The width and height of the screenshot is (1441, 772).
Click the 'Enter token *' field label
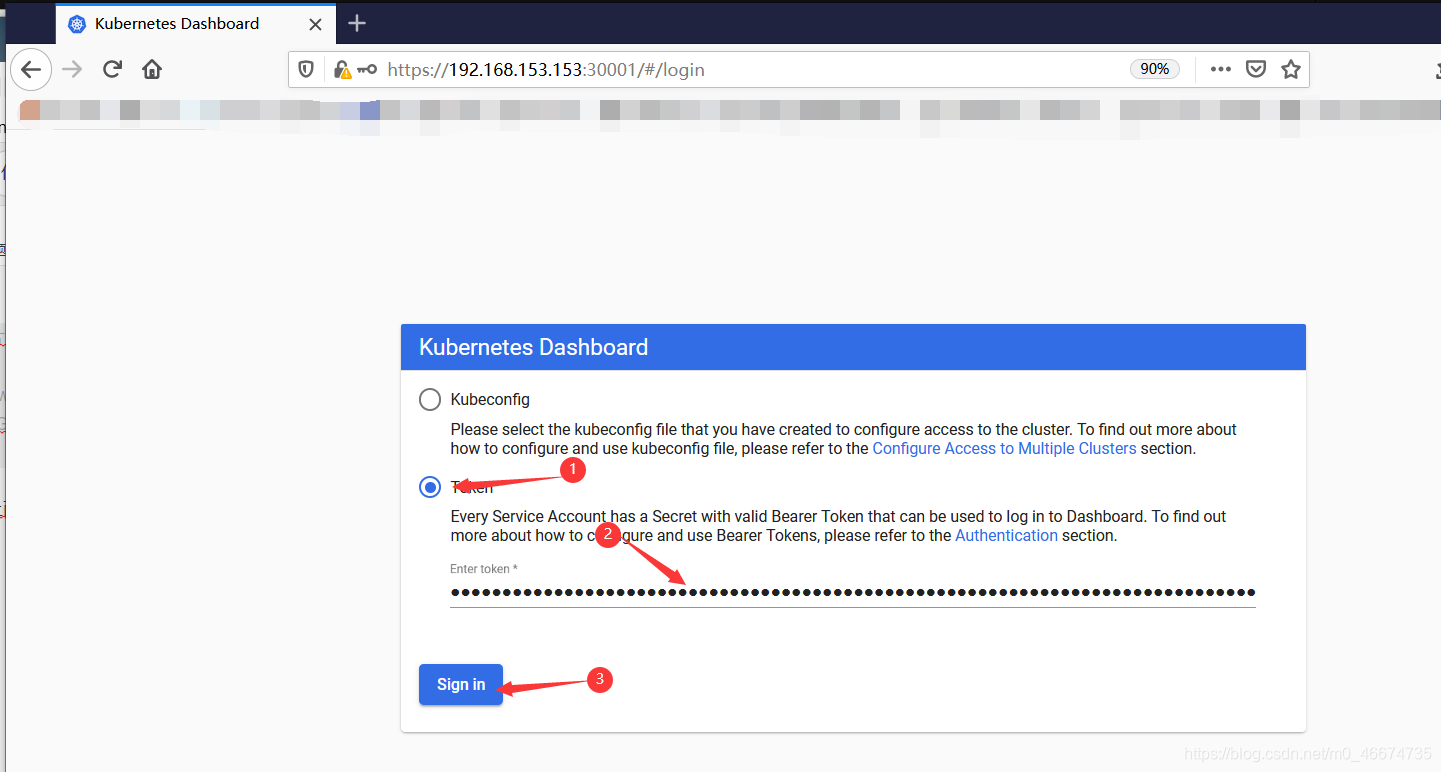(x=484, y=569)
